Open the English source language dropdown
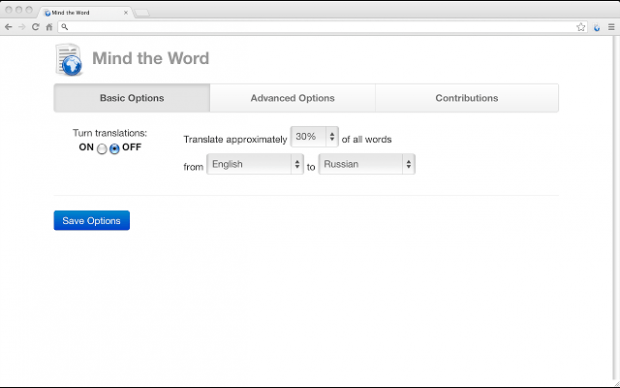This screenshot has height=388, width=620. click(x=255, y=164)
